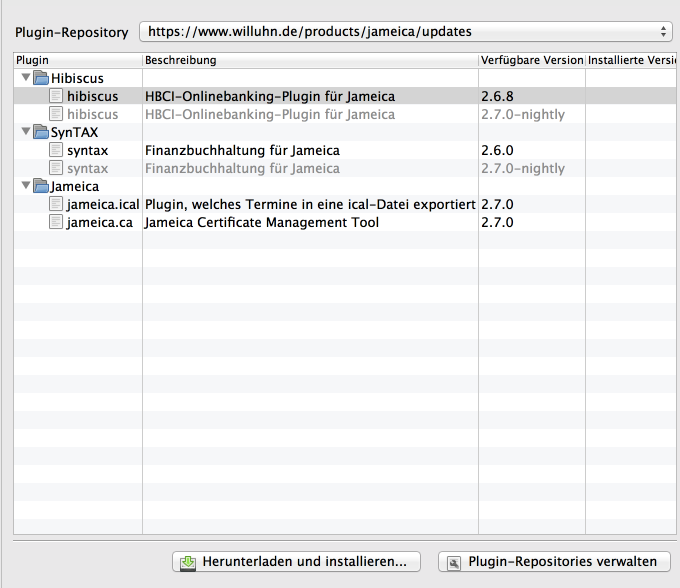Click the hibiscus 2.6.8 plugin document icon
The height and width of the screenshot is (588, 680).
pyautogui.click(x=57, y=97)
